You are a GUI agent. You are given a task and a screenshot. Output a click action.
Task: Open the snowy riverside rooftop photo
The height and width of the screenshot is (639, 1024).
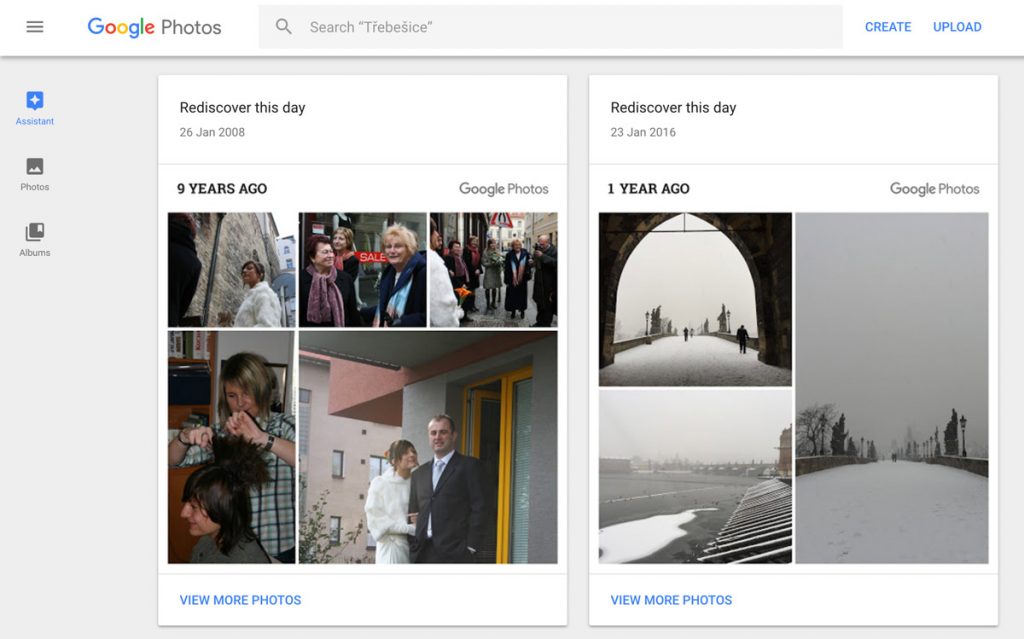695,476
